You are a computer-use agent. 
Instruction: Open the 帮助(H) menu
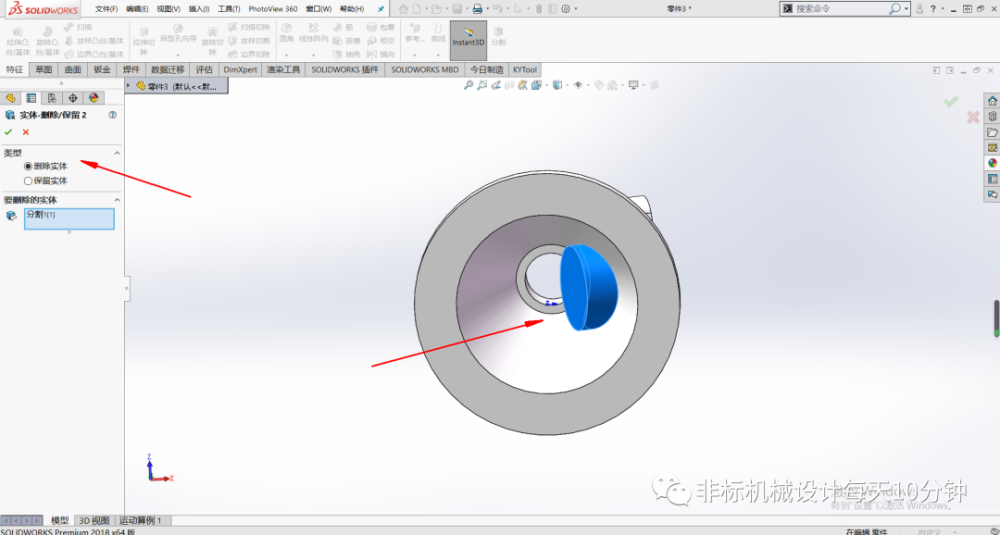coord(352,9)
